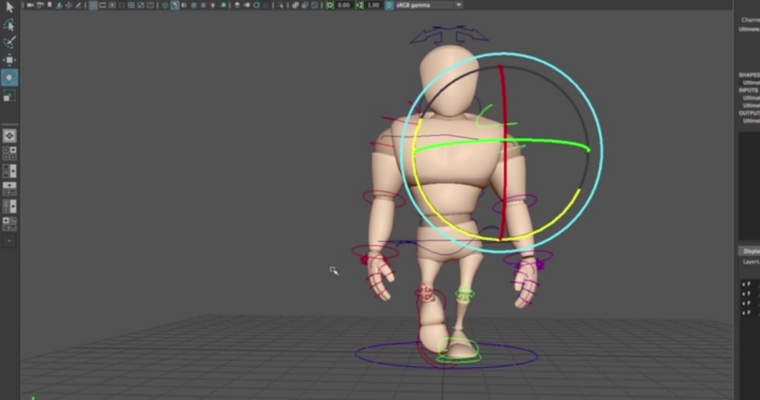The width and height of the screenshot is (760, 400).
Task: Click the SHAPES section label
Action: coord(749,75)
